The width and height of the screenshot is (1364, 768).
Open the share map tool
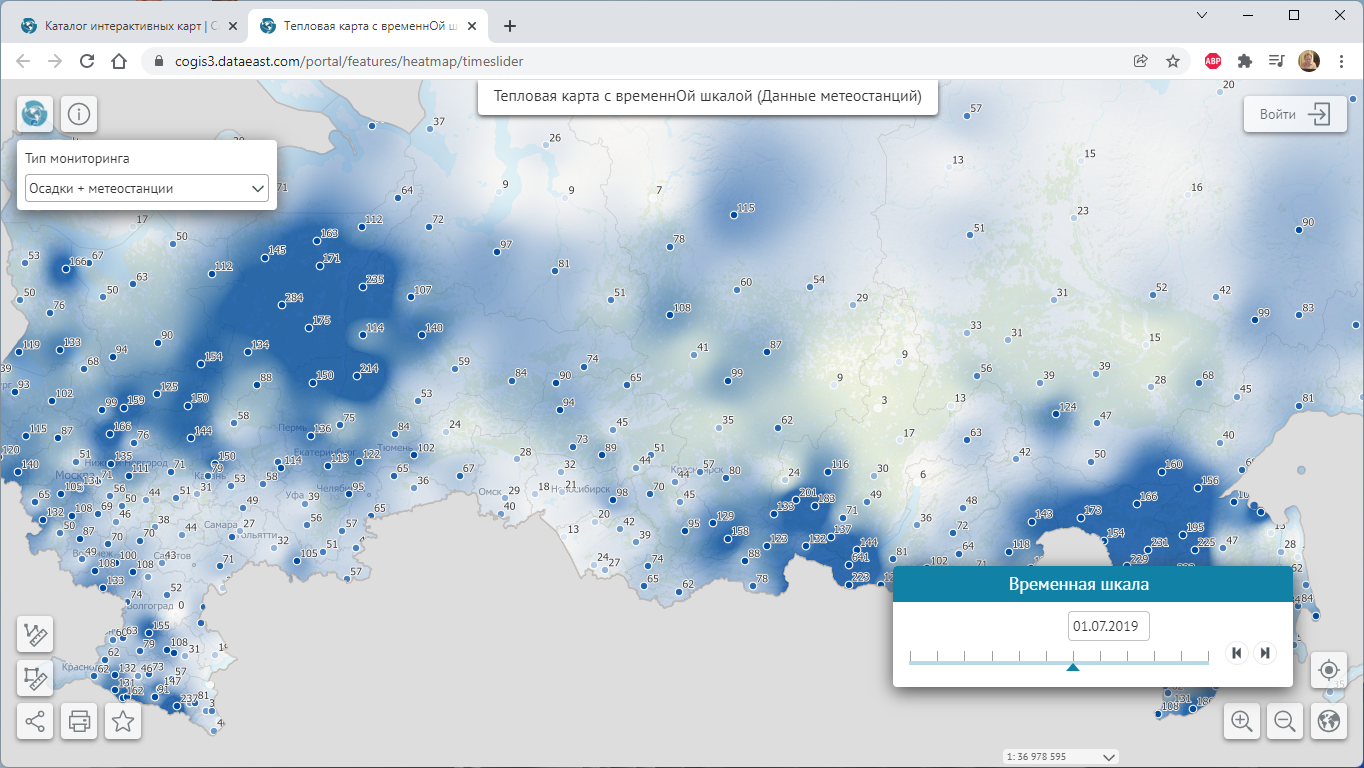35,721
